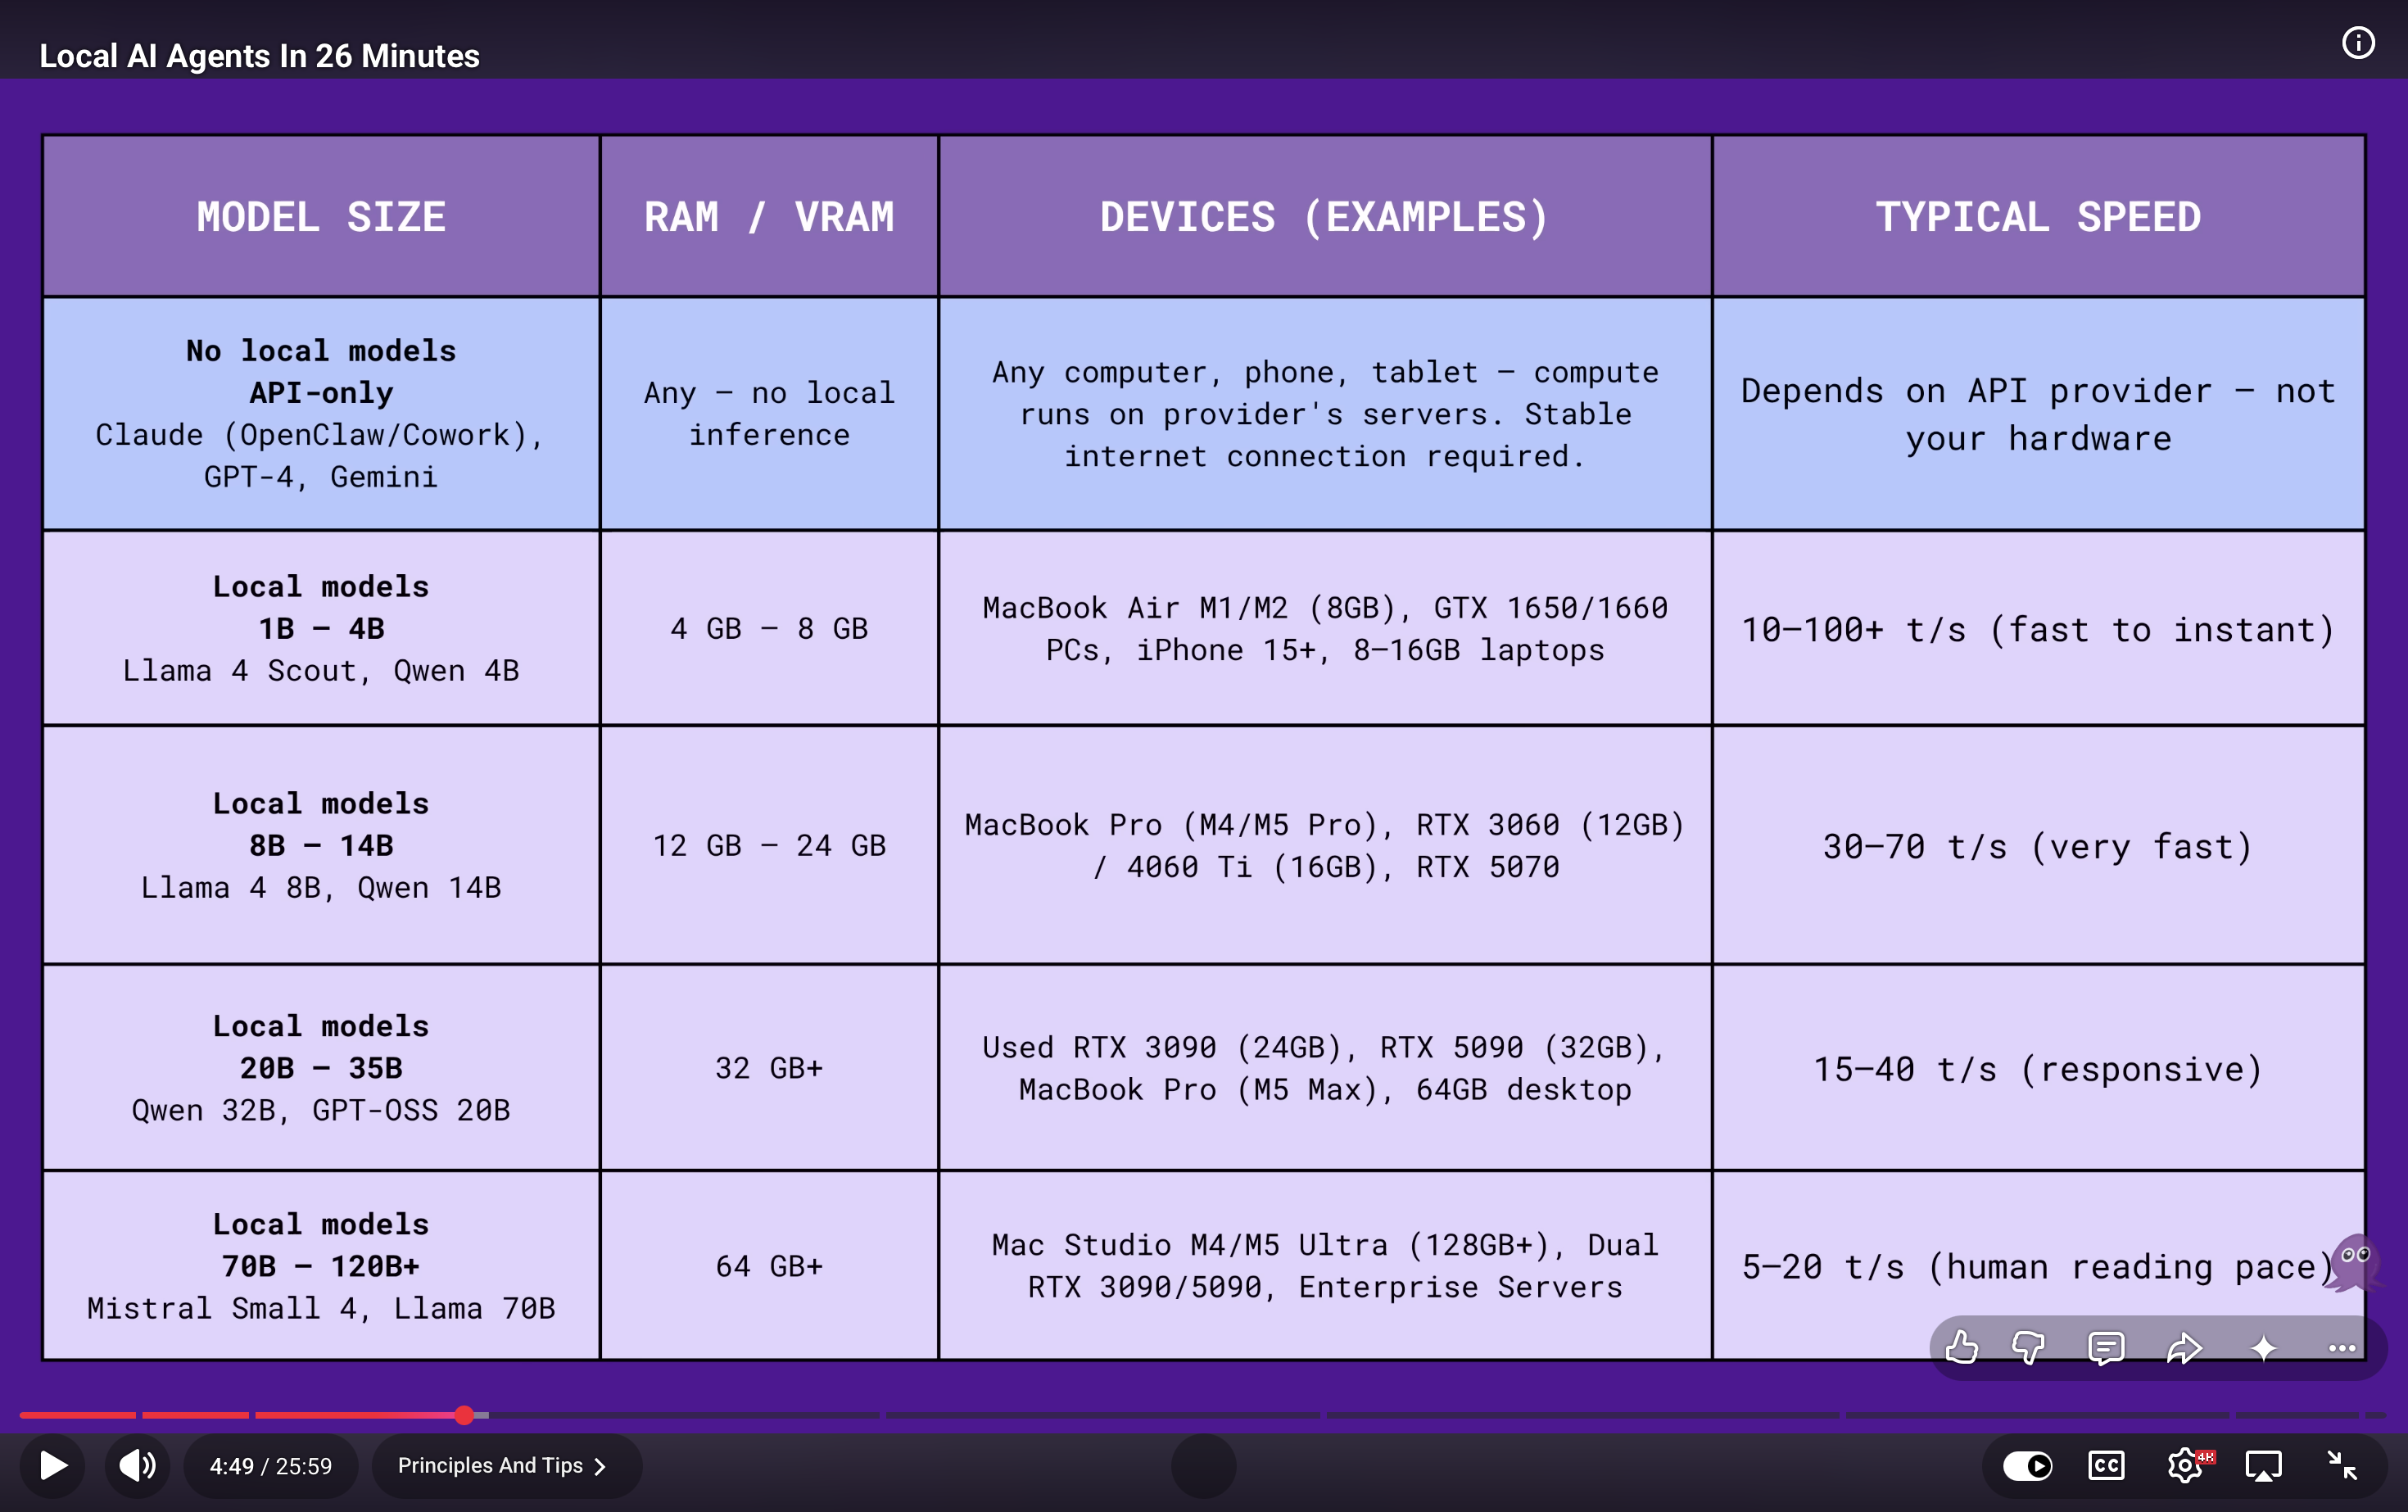Screen dimensions: 2408x1512
Task: Click the 'MacBook Air M1/M2 (8GB)' cell
Action: click(1325, 628)
